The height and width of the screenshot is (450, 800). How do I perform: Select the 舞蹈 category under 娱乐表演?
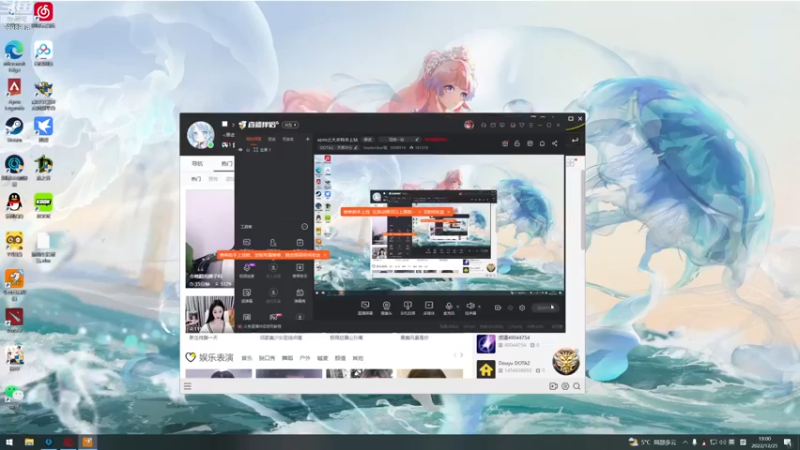point(287,358)
